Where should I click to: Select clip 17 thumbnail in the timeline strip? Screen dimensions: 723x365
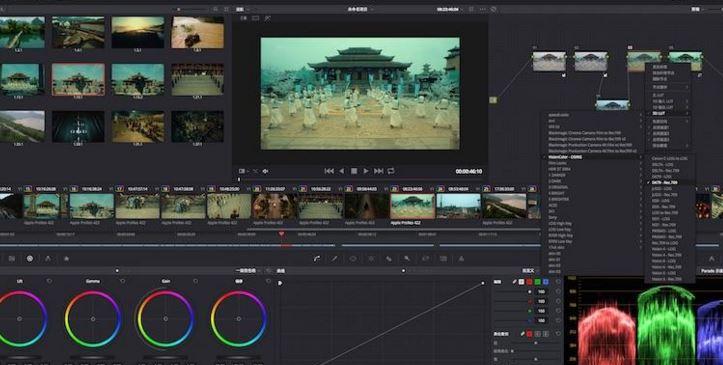(137, 206)
